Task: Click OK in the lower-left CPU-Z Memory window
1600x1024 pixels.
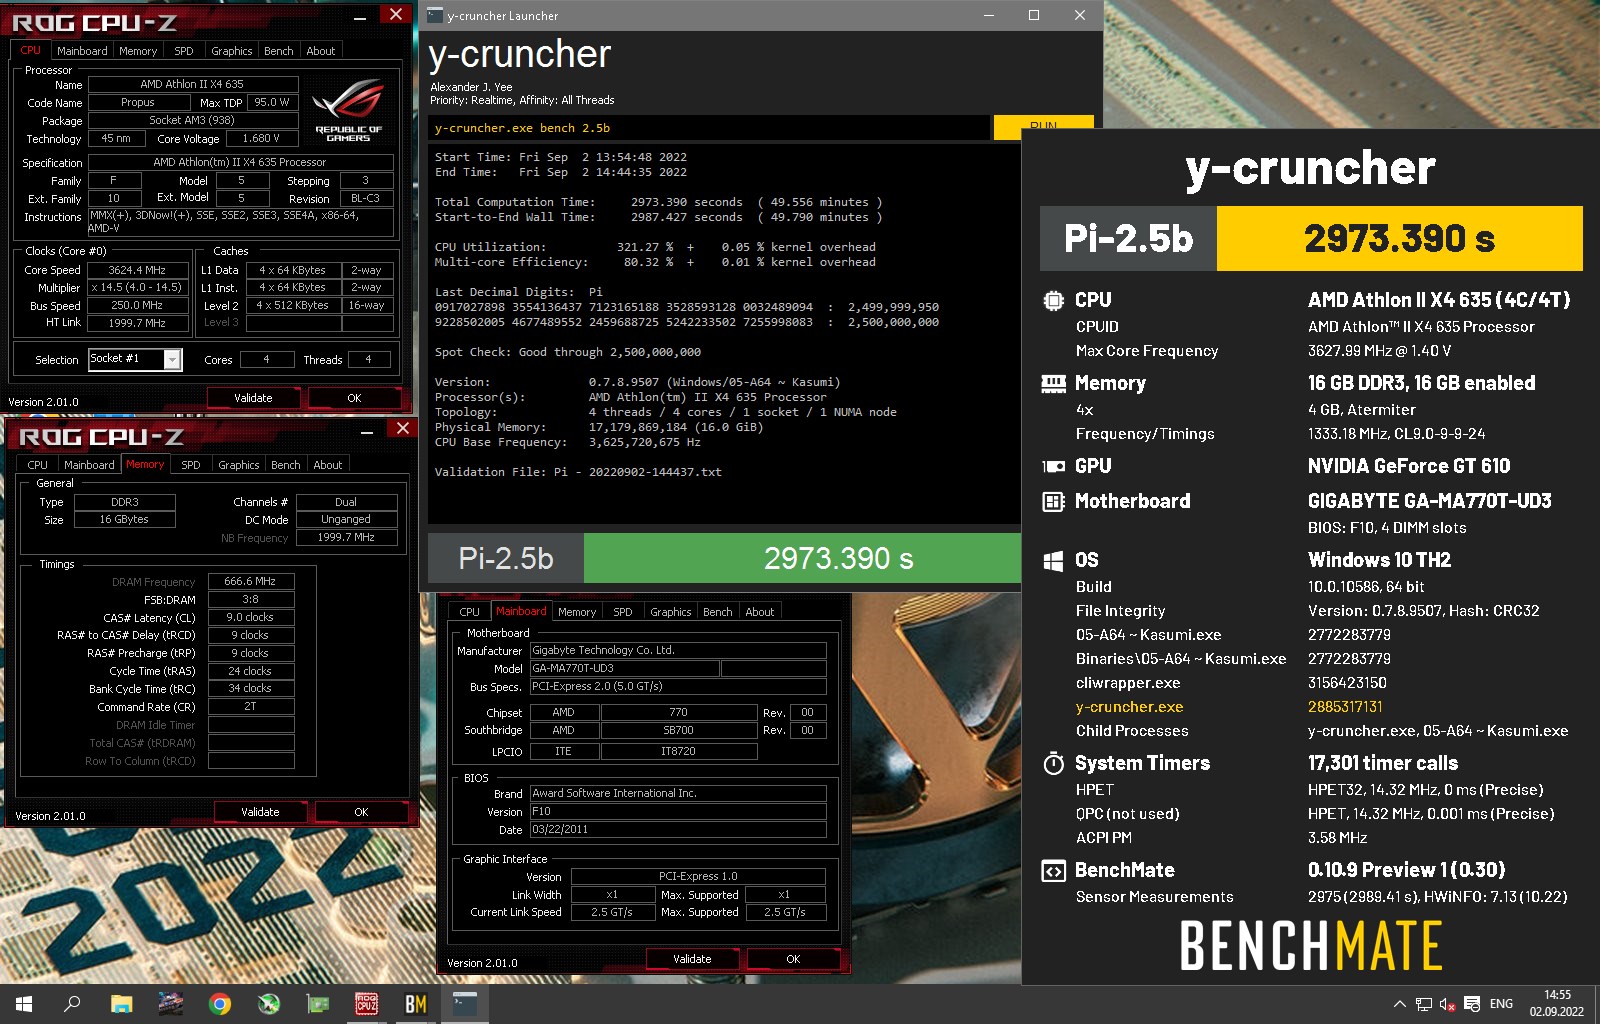Action: click(361, 812)
